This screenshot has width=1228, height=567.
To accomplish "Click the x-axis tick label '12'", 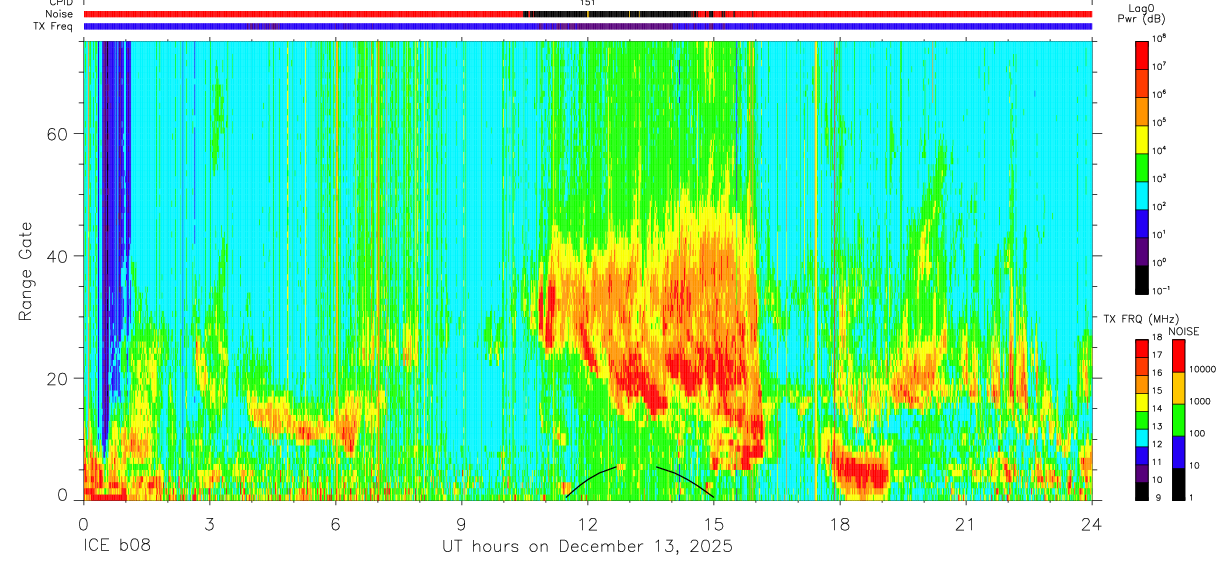I will (x=588, y=524).
